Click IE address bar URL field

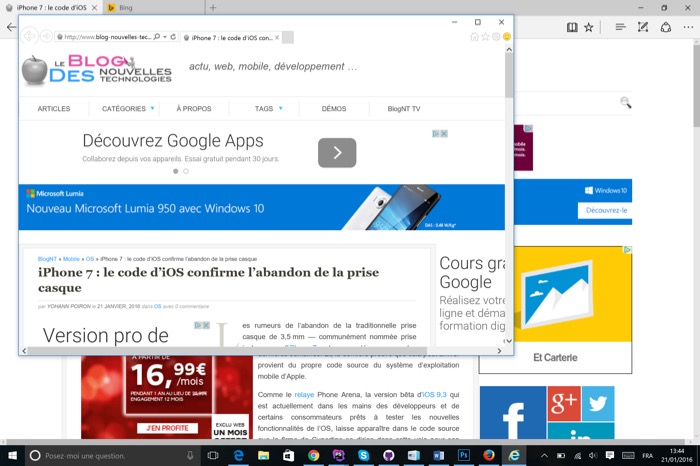107,37
